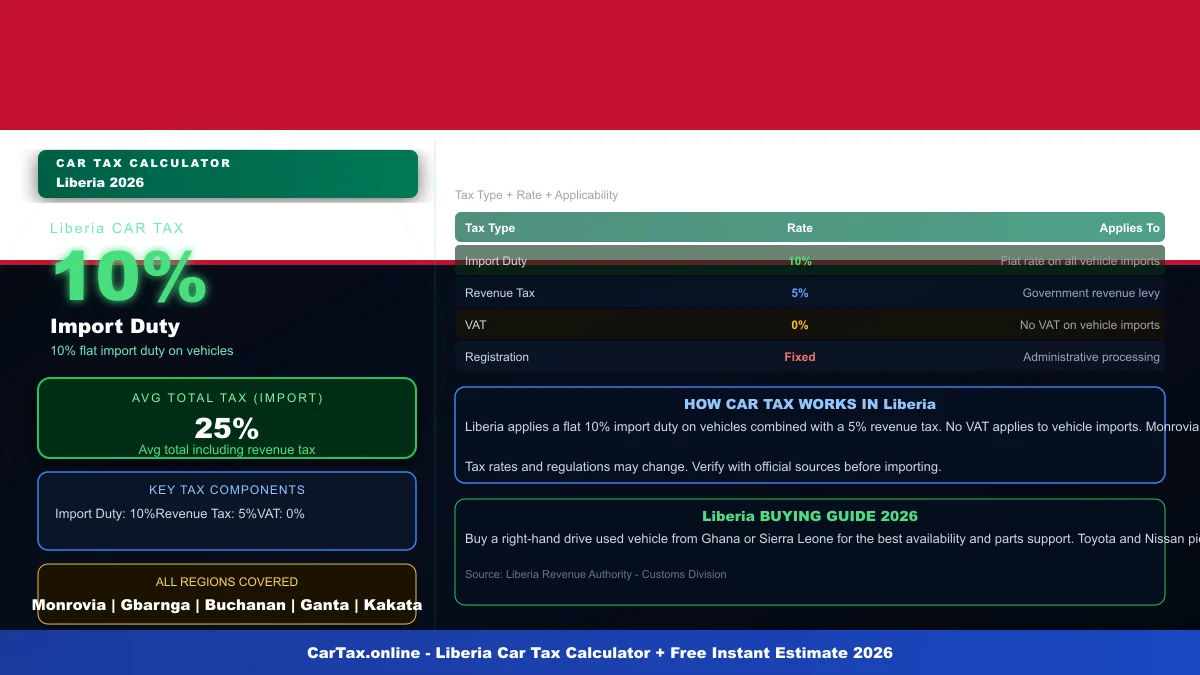Click the 'Liberia applies a flat 10% import duty' paragraph

pyautogui.click(x=832, y=427)
